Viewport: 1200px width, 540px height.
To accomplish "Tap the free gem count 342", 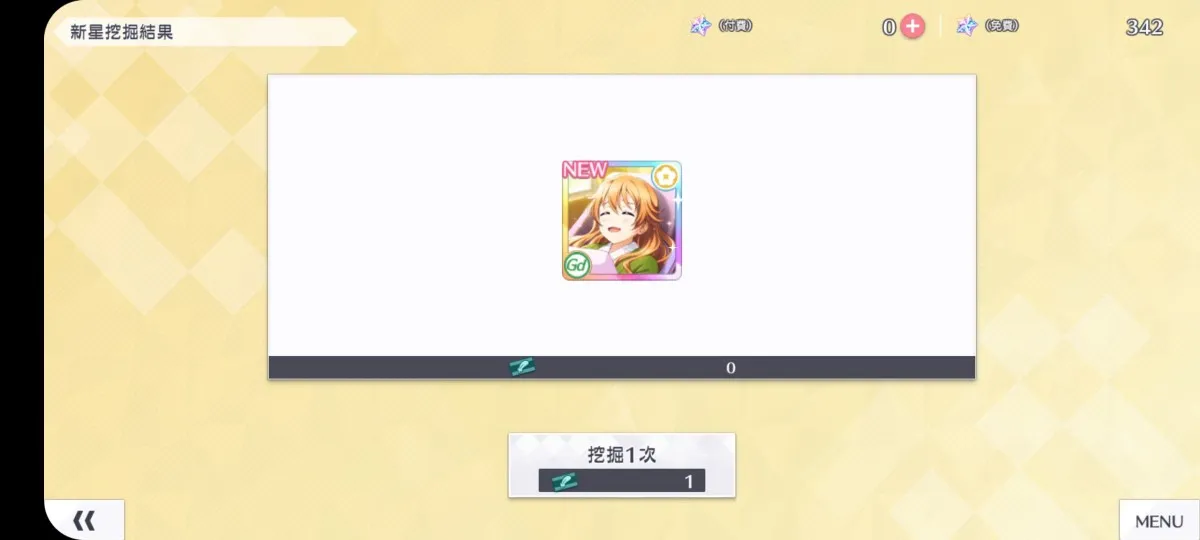I will pos(1144,28).
